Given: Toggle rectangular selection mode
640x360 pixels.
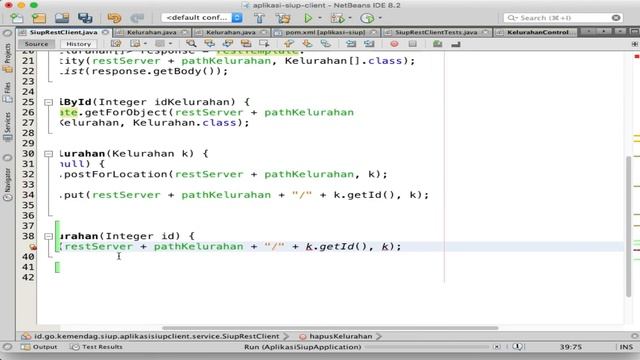Looking at the screenshot, I should coord(264,44).
